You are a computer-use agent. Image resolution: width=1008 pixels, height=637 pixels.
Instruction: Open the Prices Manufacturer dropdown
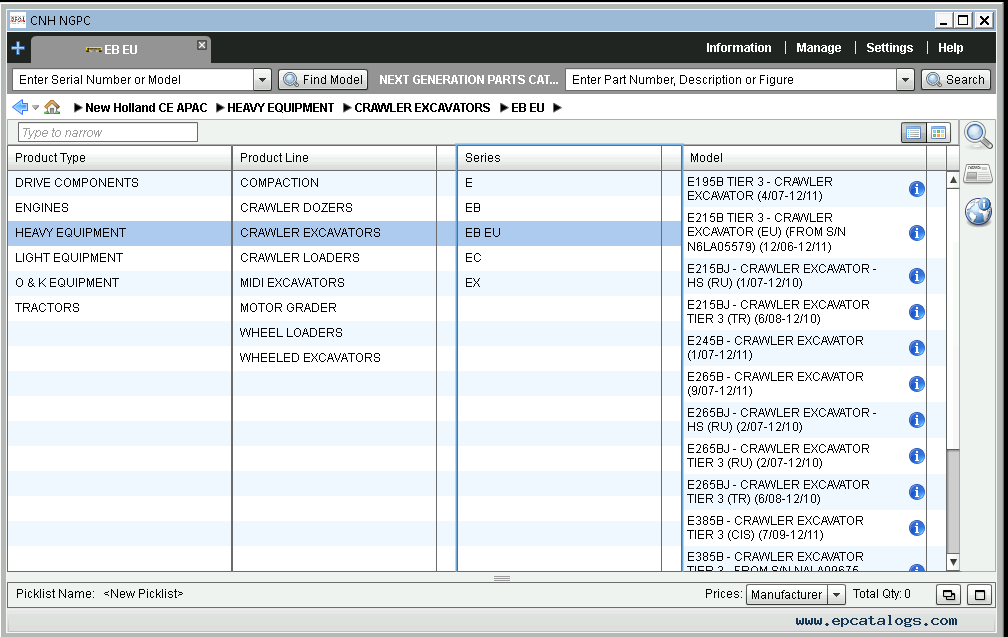[x=836, y=595]
